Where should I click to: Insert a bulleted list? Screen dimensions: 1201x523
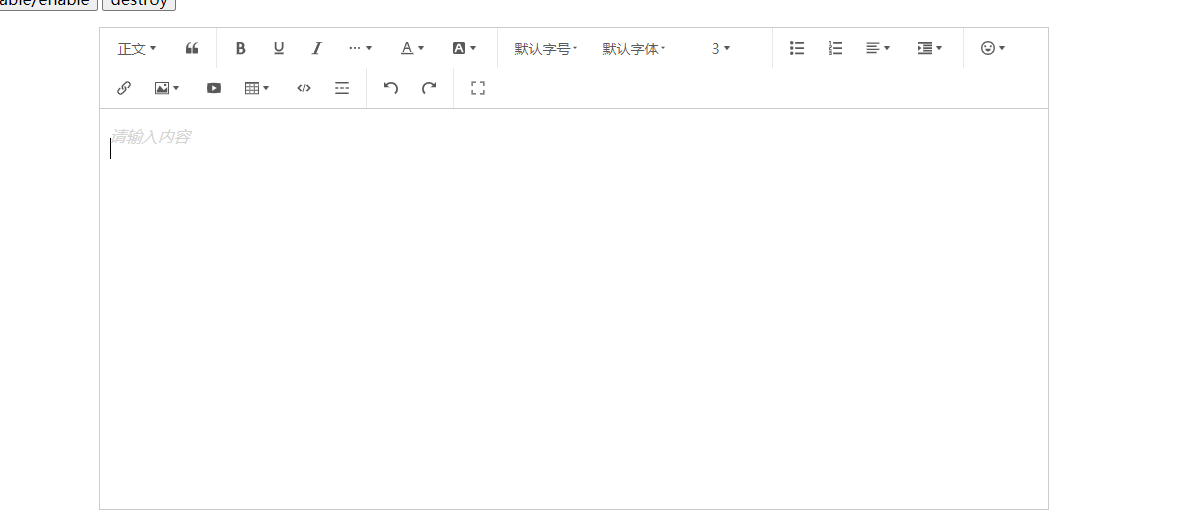pos(797,48)
